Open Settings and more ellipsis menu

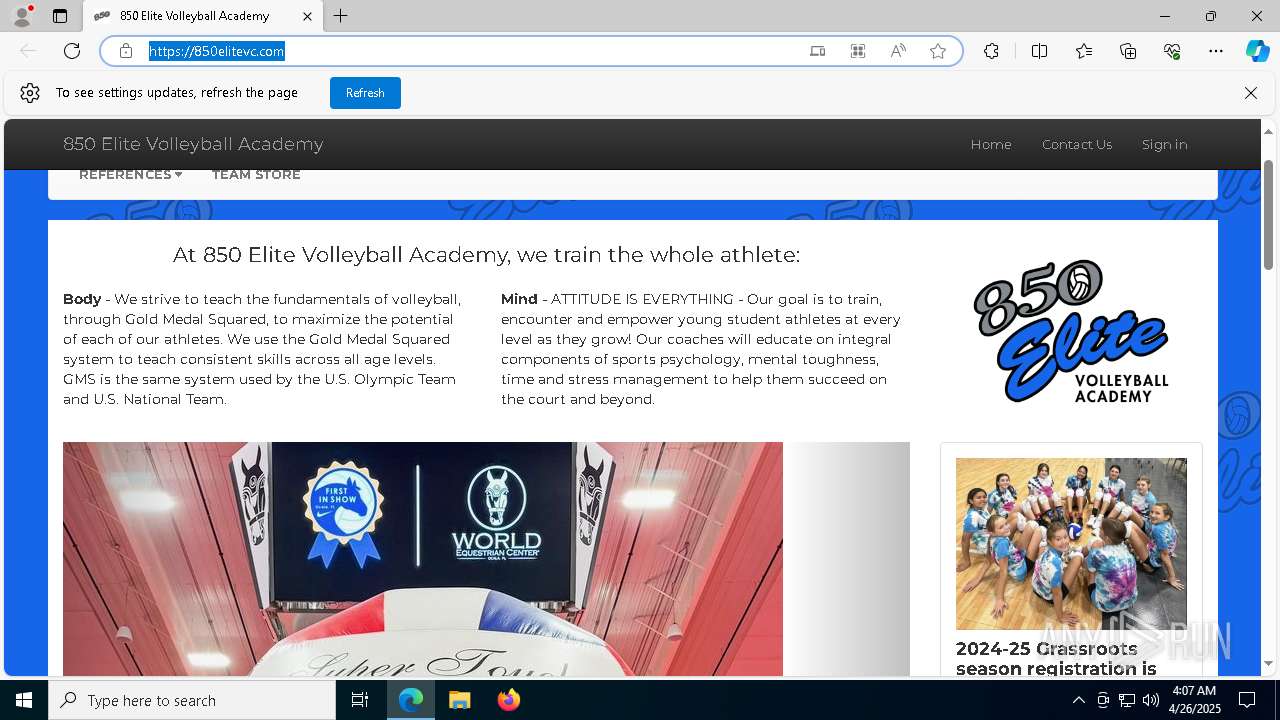click(x=1216, y=51)
